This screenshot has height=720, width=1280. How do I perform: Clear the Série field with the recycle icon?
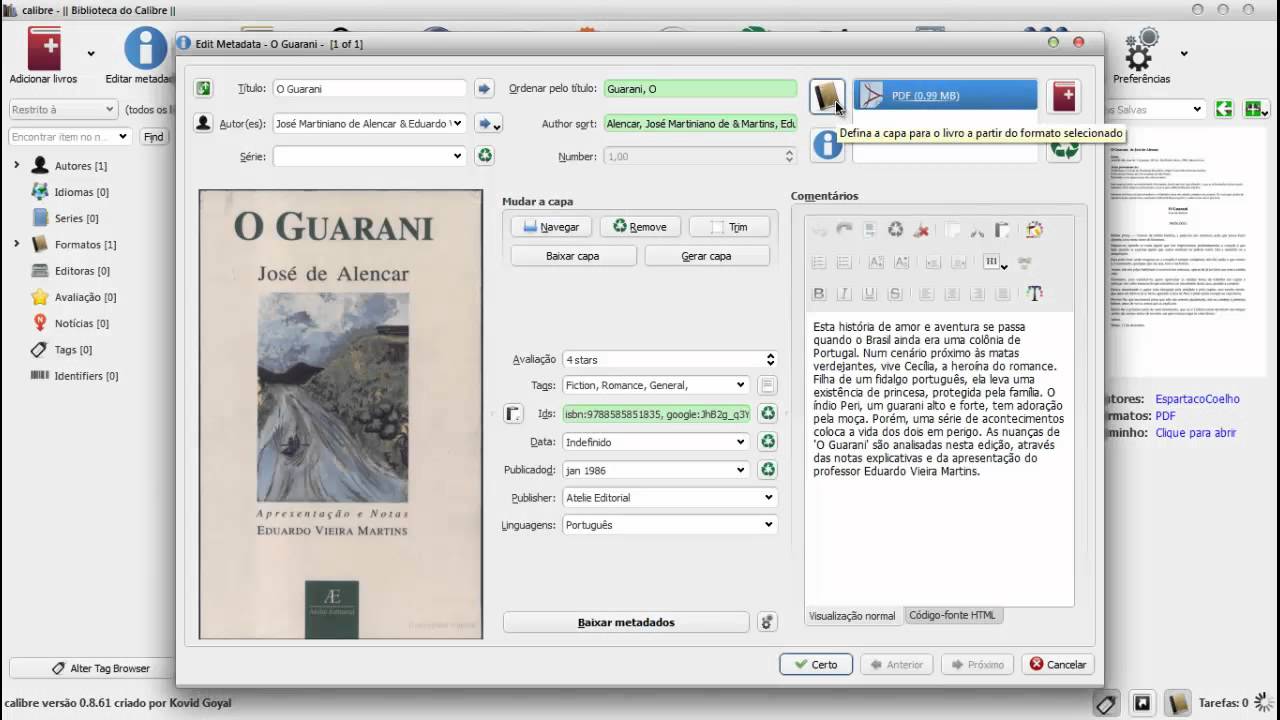tap(484, 156)
